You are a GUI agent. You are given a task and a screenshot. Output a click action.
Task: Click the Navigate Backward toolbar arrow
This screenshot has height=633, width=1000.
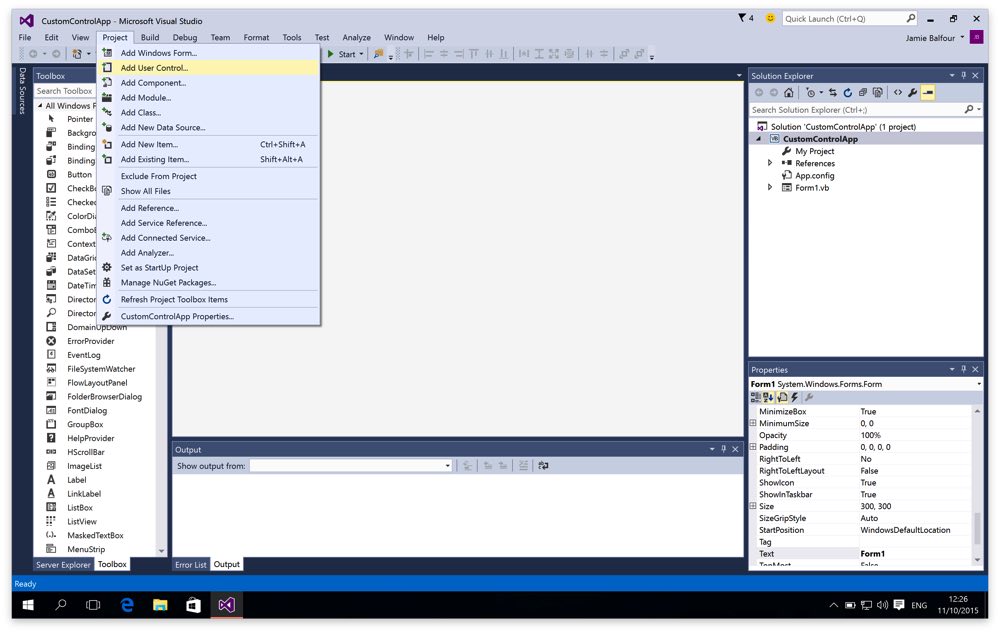[33, 54]
